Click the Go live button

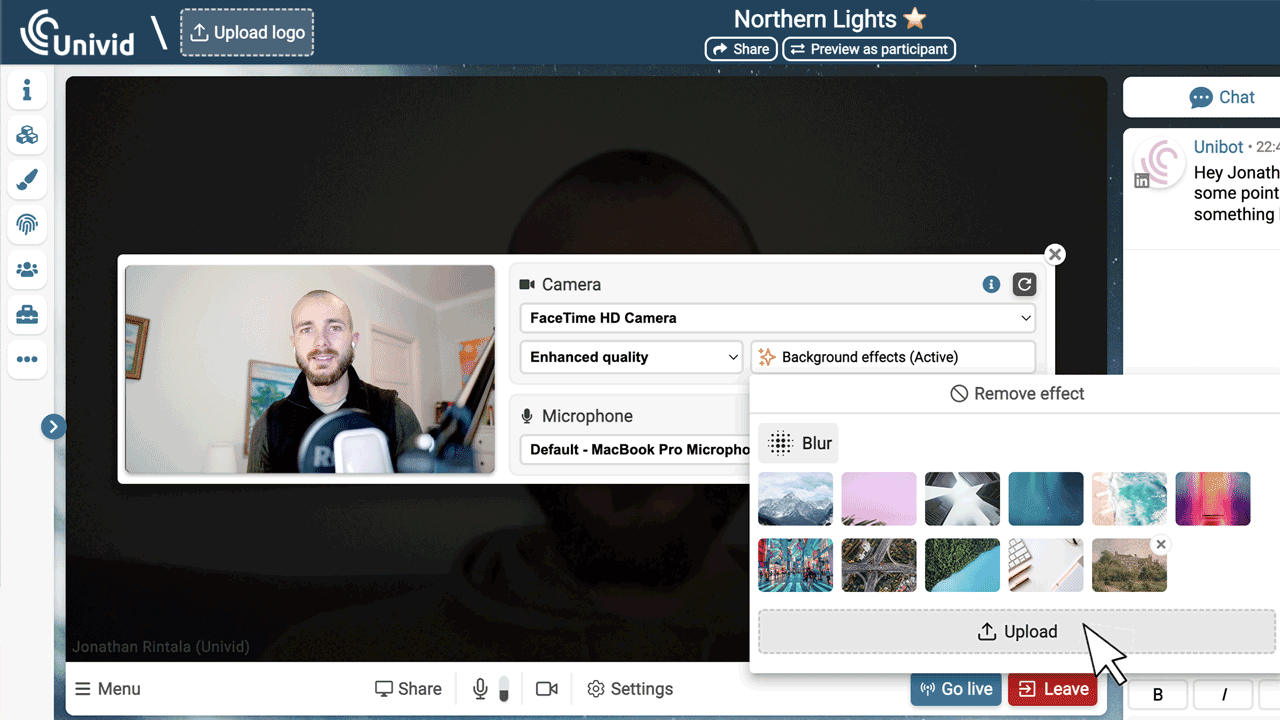pos(955,689)
